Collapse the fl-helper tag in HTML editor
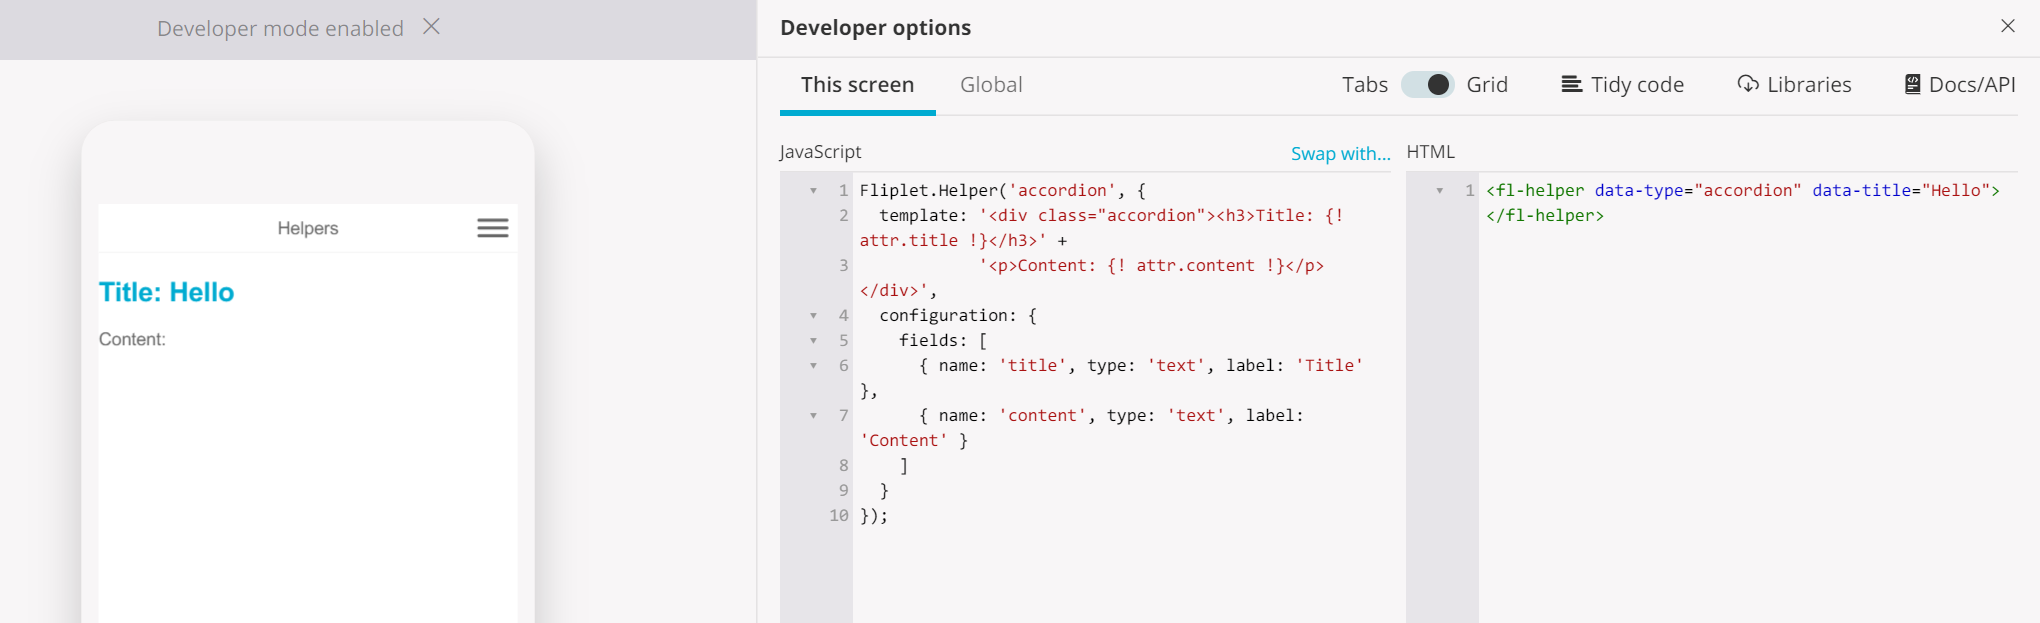 pos(1439,191)
